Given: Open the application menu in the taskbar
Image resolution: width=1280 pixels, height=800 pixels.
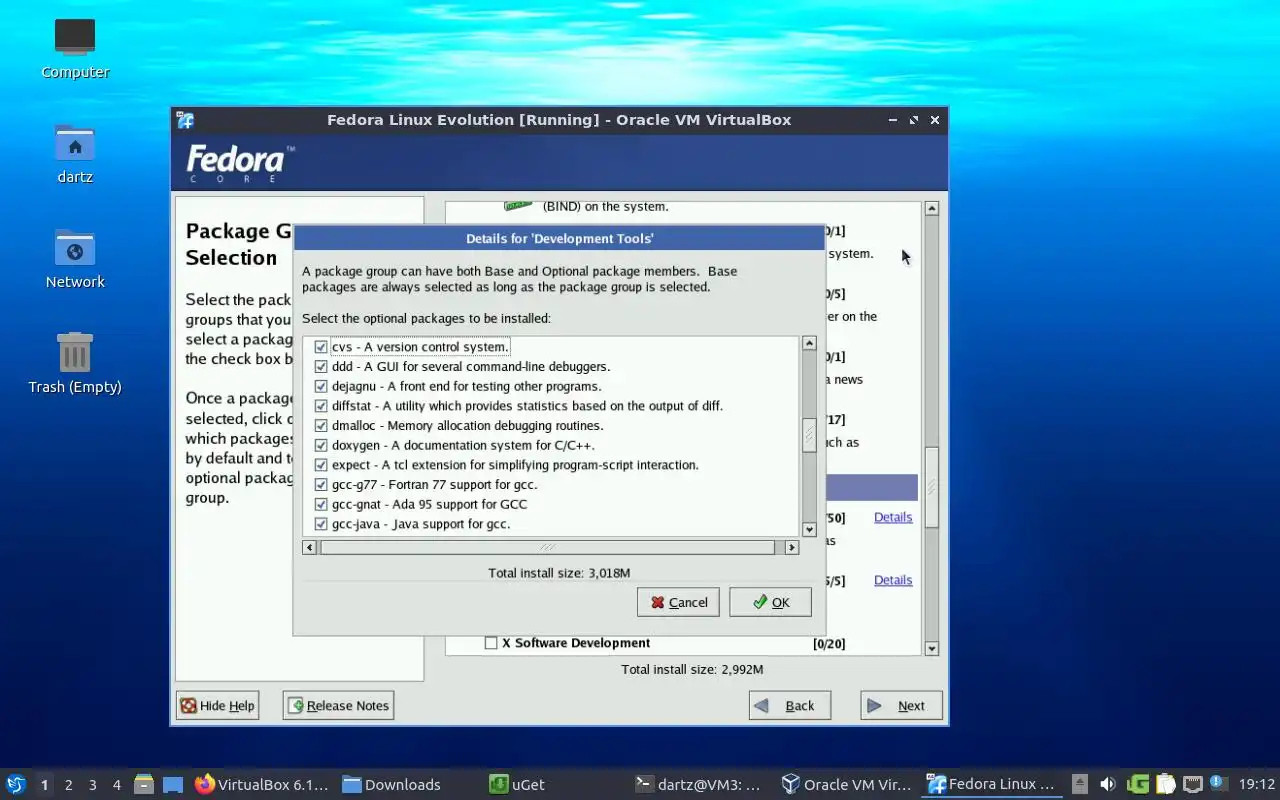Looking at the screenshot, I should pyautogui.click(x=16, y=785).
